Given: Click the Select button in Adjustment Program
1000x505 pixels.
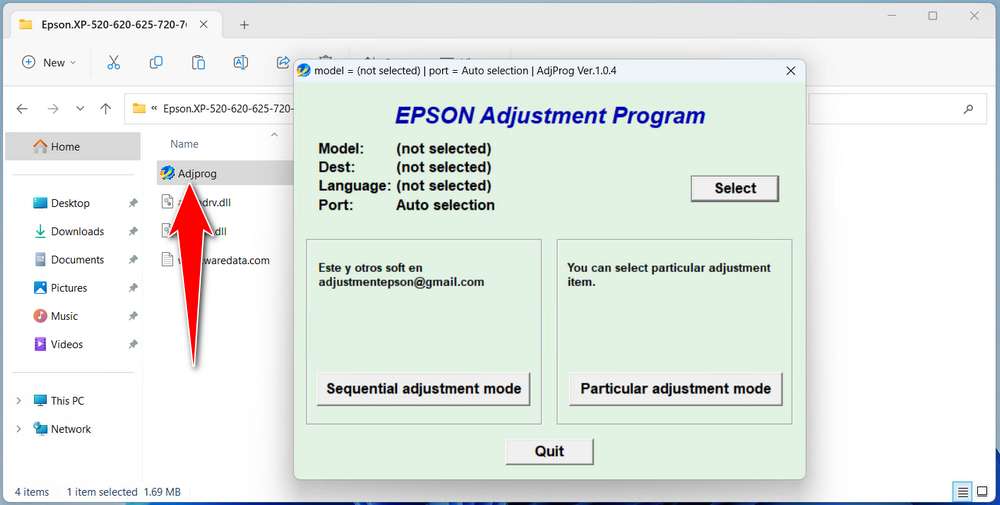Looking at the screenshot, I should tap(735, 188).
